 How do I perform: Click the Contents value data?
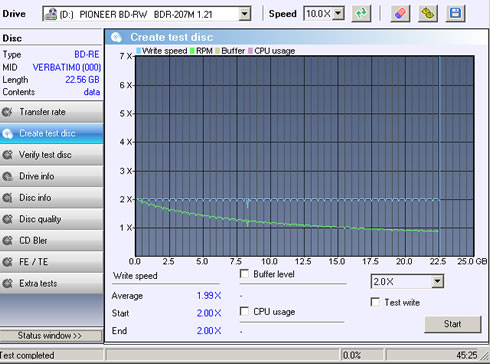click(x=92, y=92)
